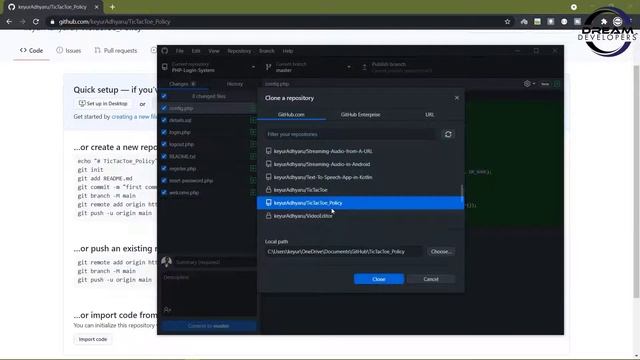This screenshot has height=360, width=640.
Task: Click the blue Clone button
Action: (x=379, y=279)
